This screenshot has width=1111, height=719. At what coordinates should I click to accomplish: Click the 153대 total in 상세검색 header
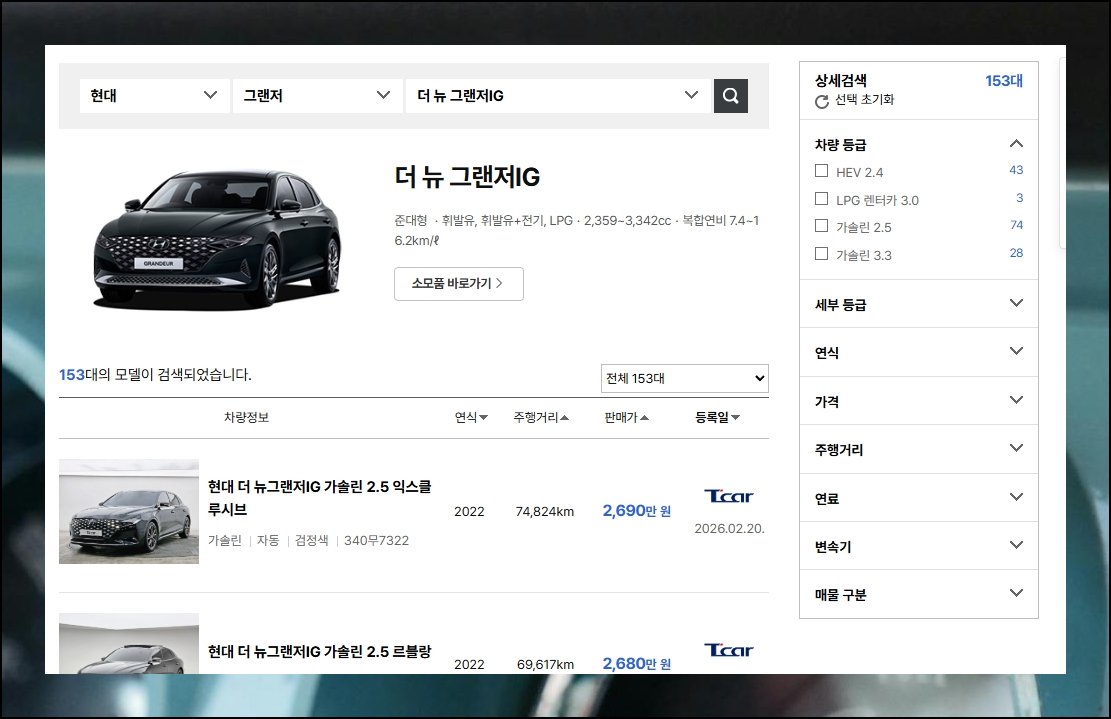(1004, 81)
